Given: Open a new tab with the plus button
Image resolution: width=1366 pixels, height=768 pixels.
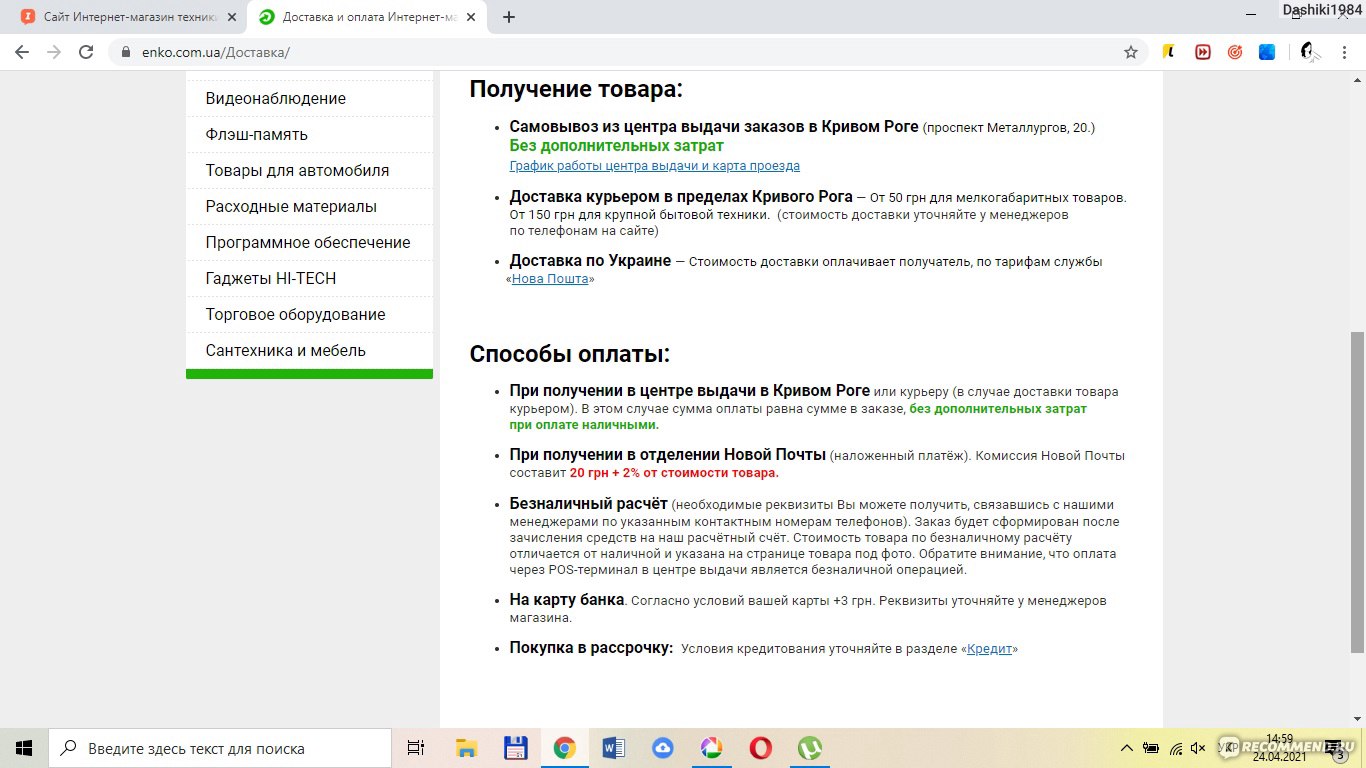Looking at the screenshot, I should pos(509,17).
